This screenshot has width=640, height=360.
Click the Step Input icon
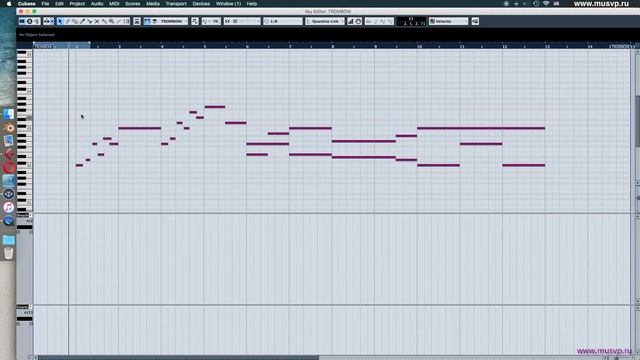351,21
